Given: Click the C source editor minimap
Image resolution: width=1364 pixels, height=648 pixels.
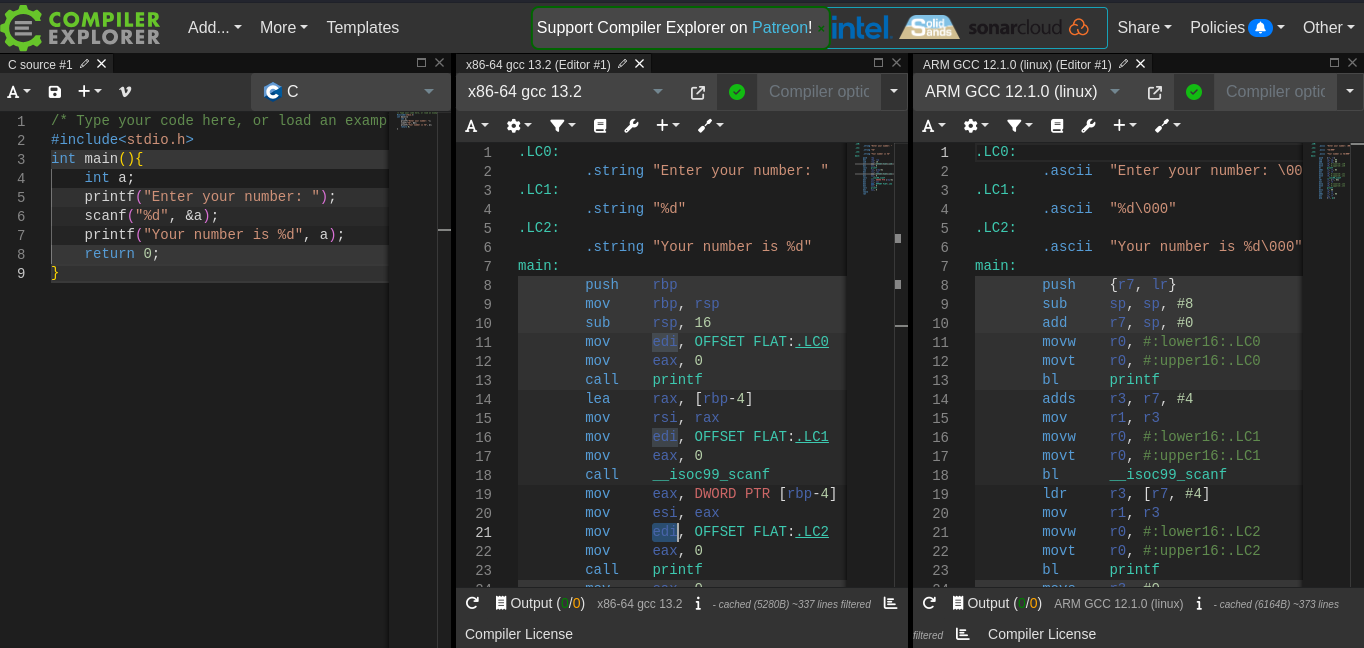Looking at the screenshot, I should tap(412, 350).
